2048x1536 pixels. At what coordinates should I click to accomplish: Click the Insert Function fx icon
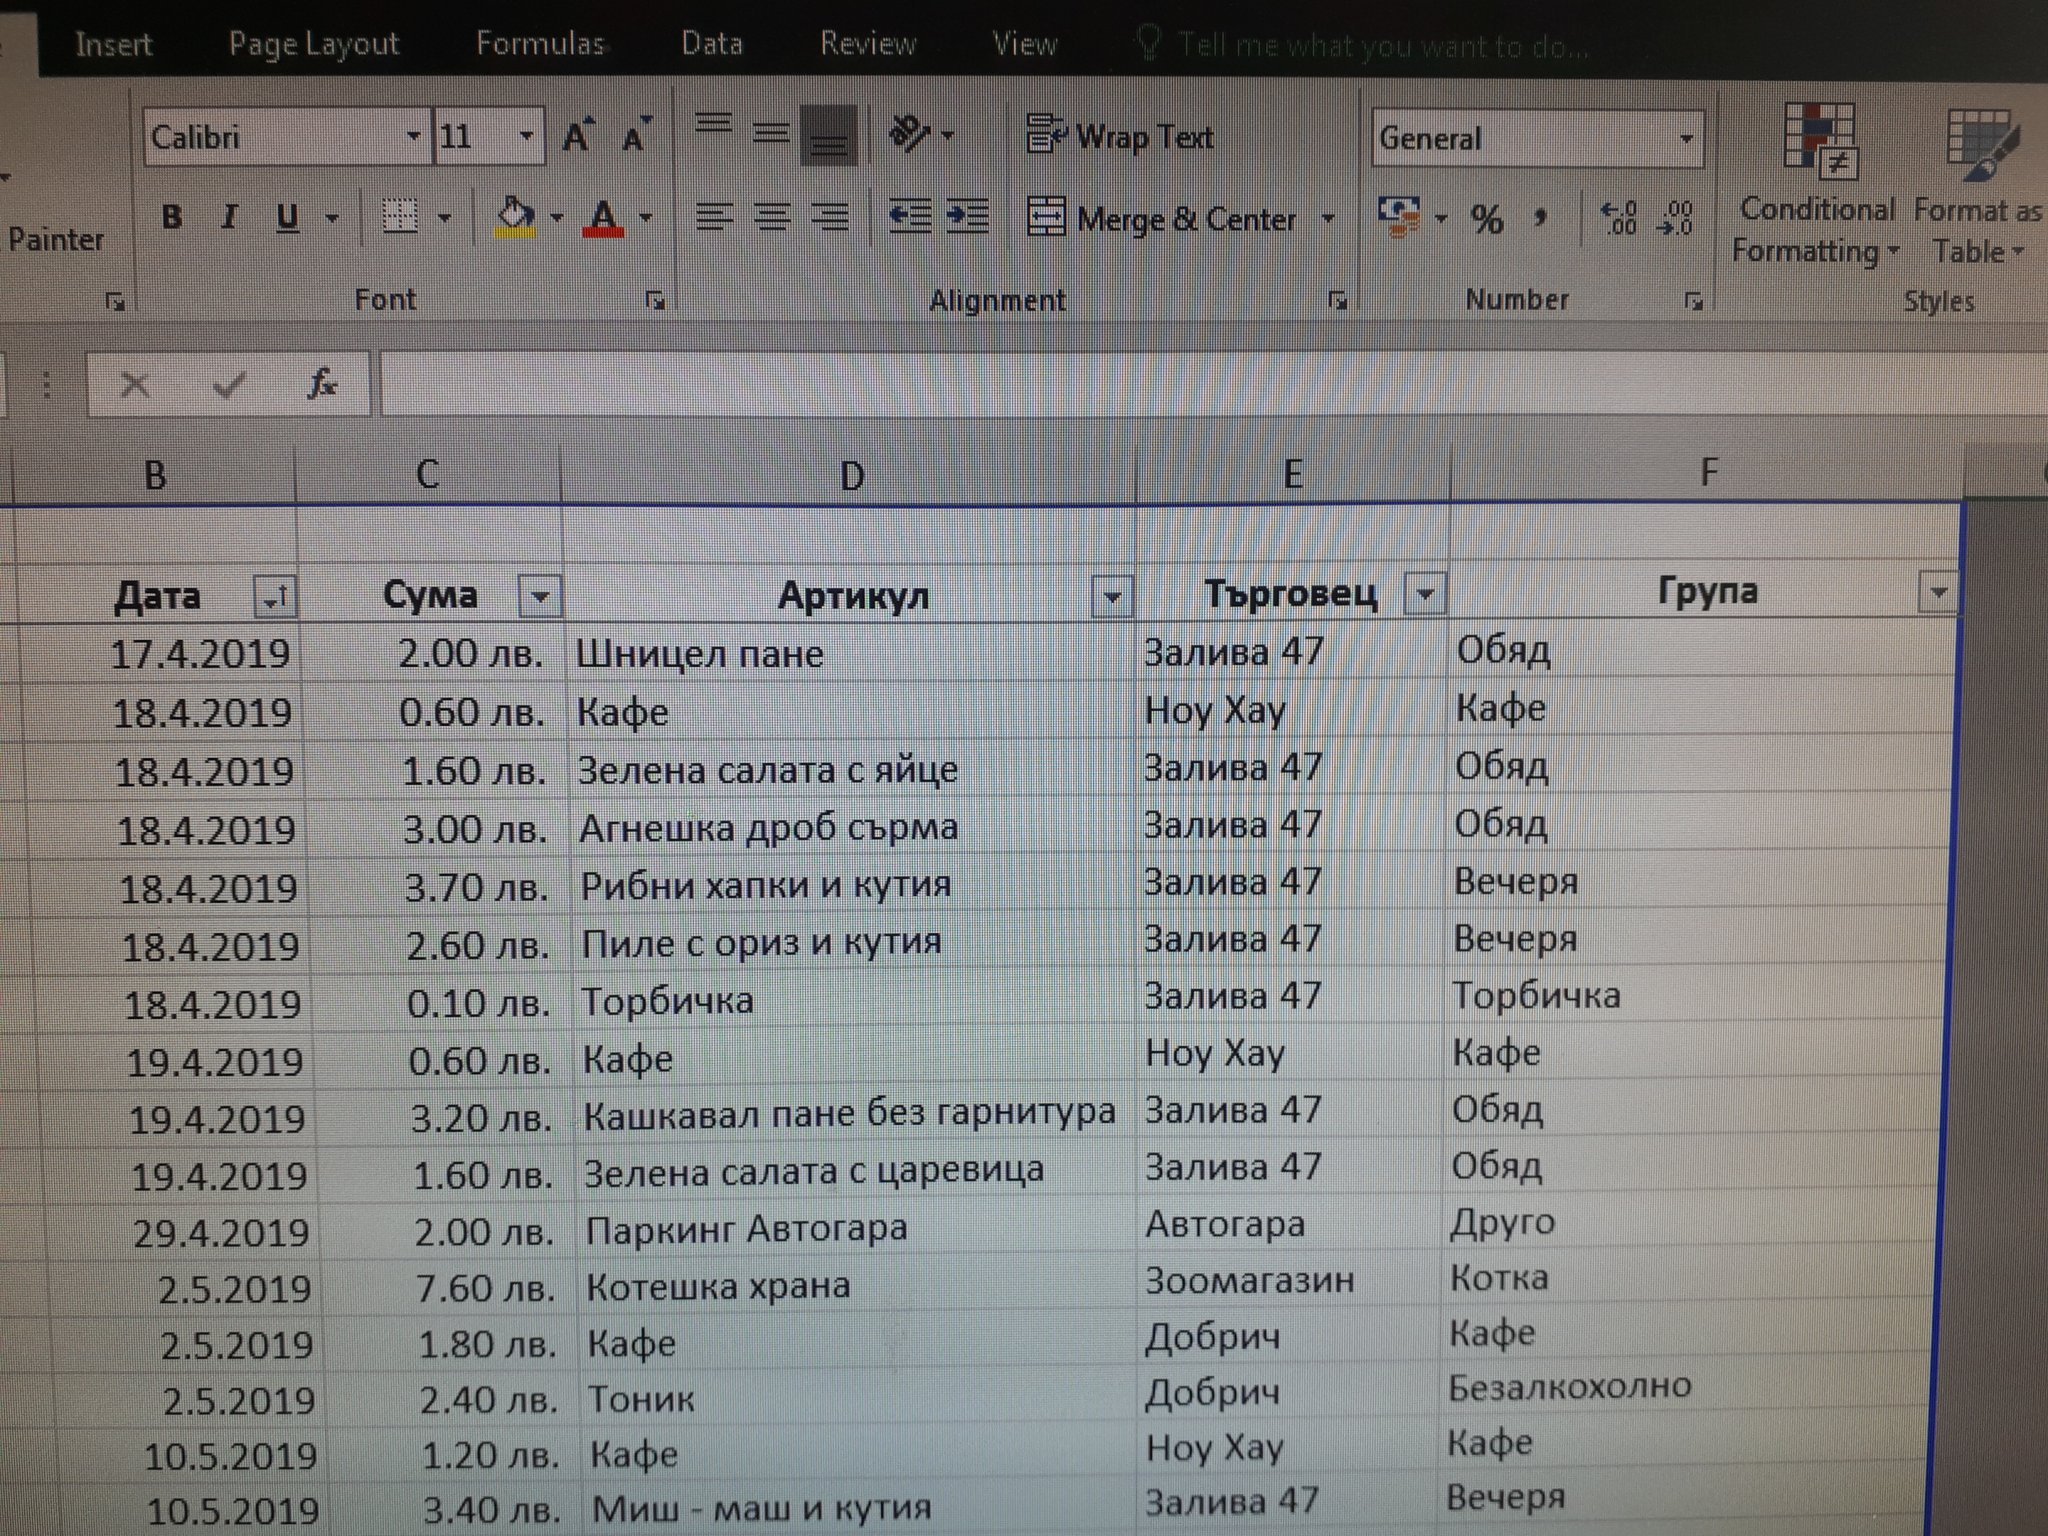(x=322, y=384)
